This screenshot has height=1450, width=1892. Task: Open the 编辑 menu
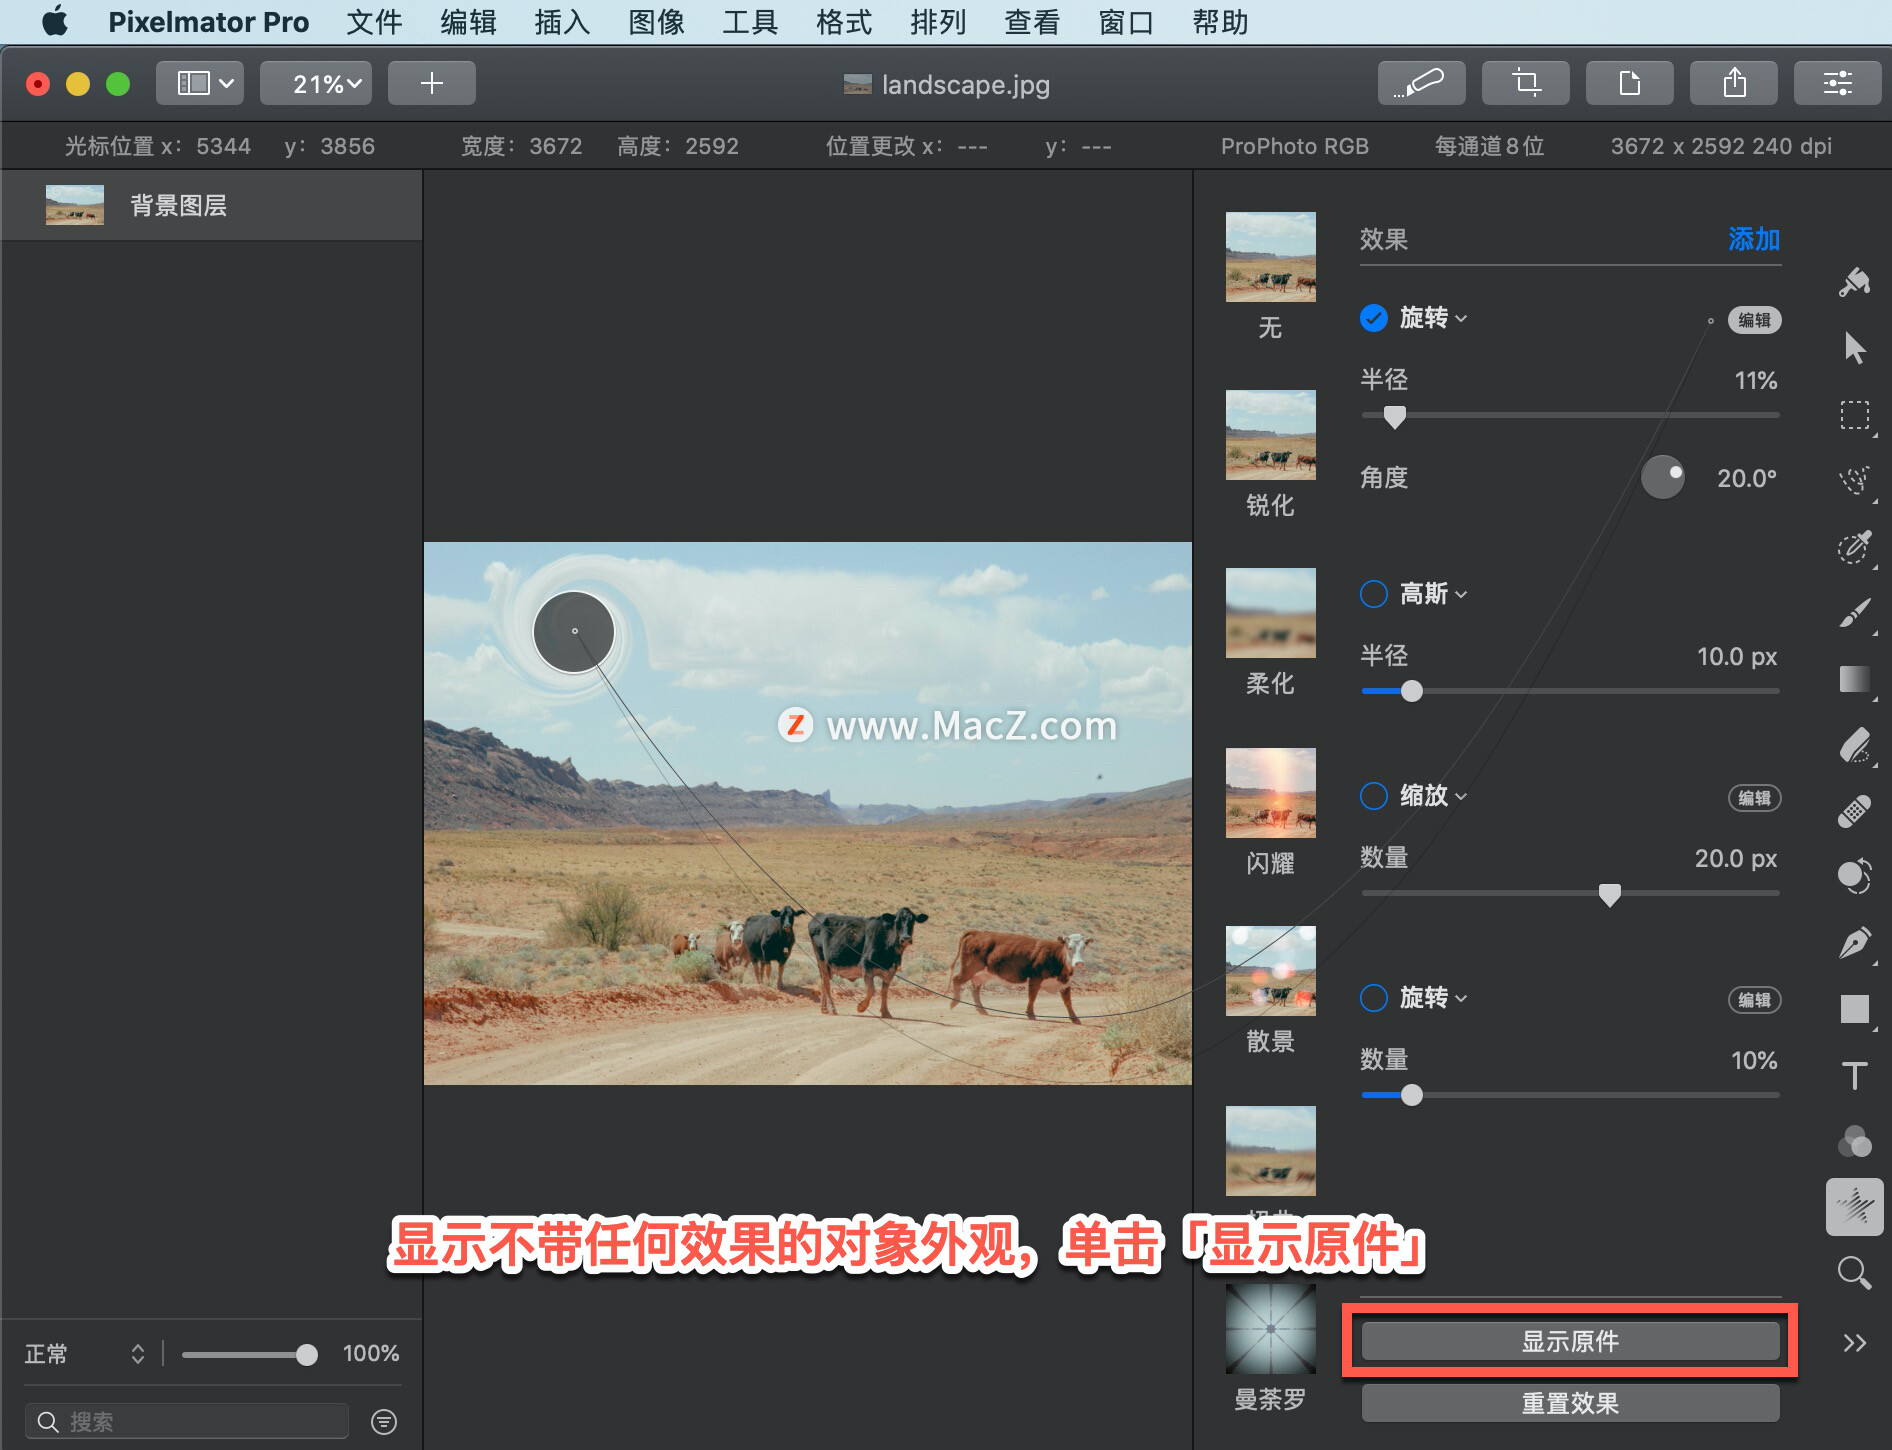(468, 21)
